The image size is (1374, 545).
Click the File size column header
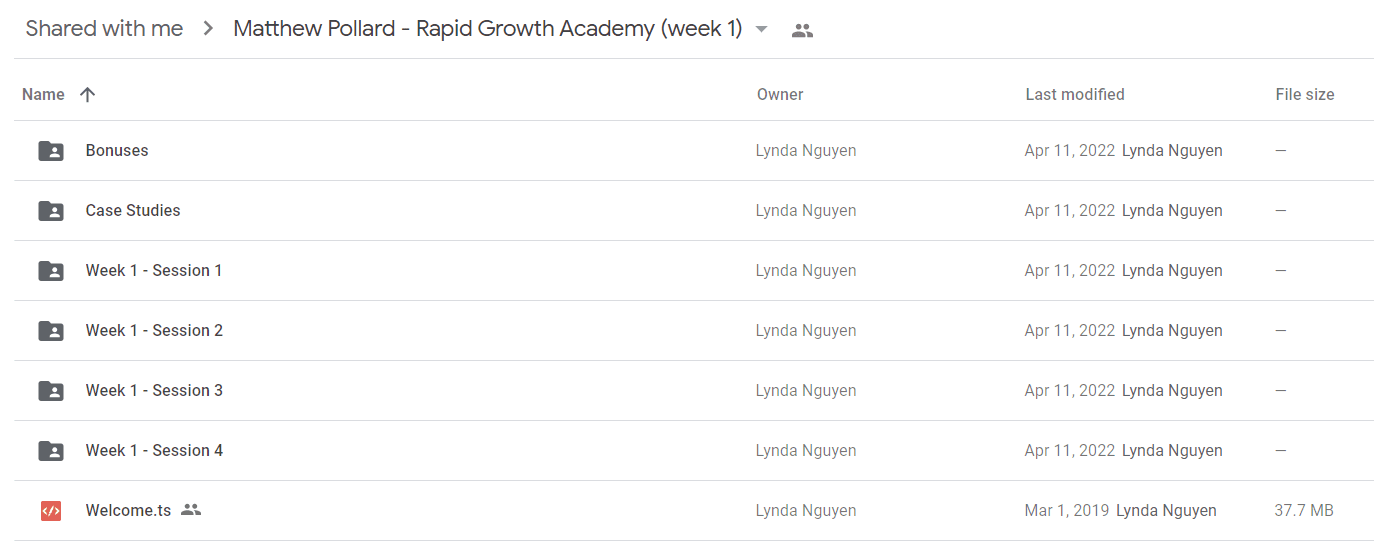coord(1305,95)
